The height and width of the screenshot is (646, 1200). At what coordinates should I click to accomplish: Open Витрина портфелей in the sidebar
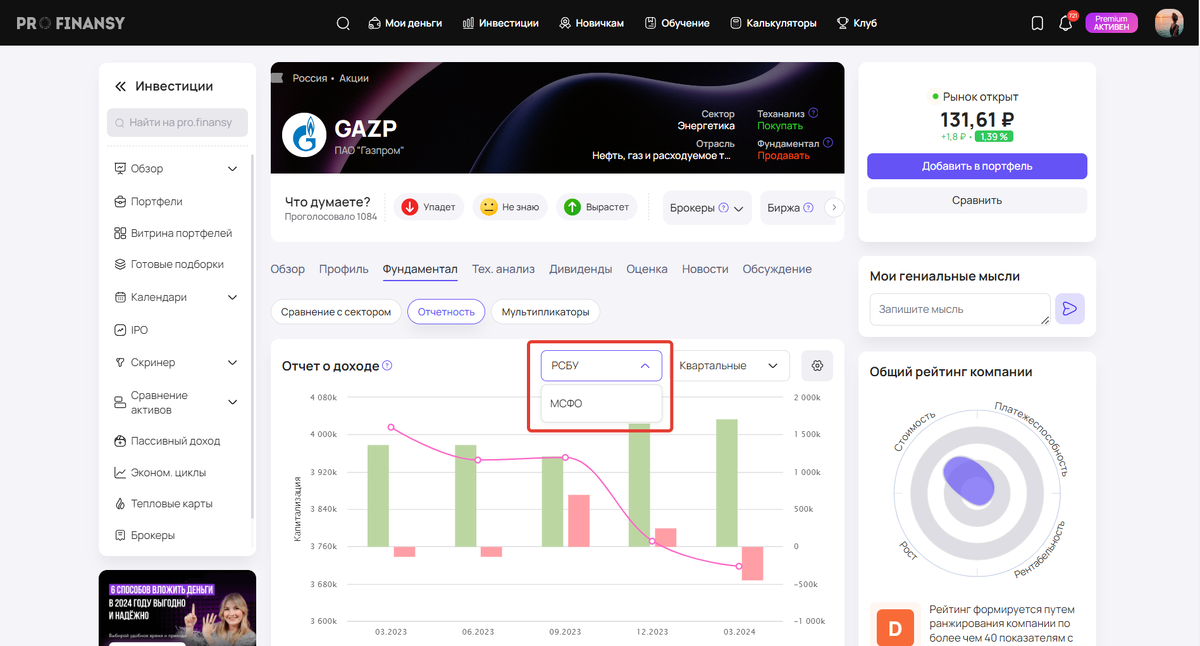[173, 233]
